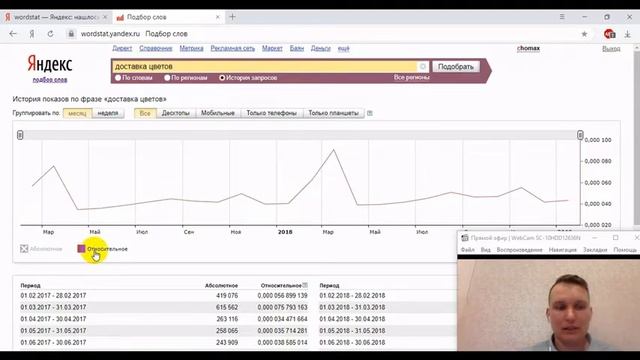Reload the page with the refresh icon

[x=50, y=34]
